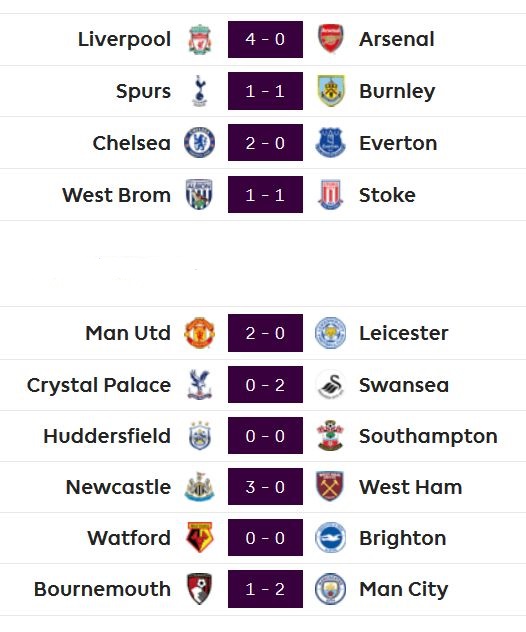
Task: Open the Newcastle 3 - 0 score box
Action: [x=265, y=486]
